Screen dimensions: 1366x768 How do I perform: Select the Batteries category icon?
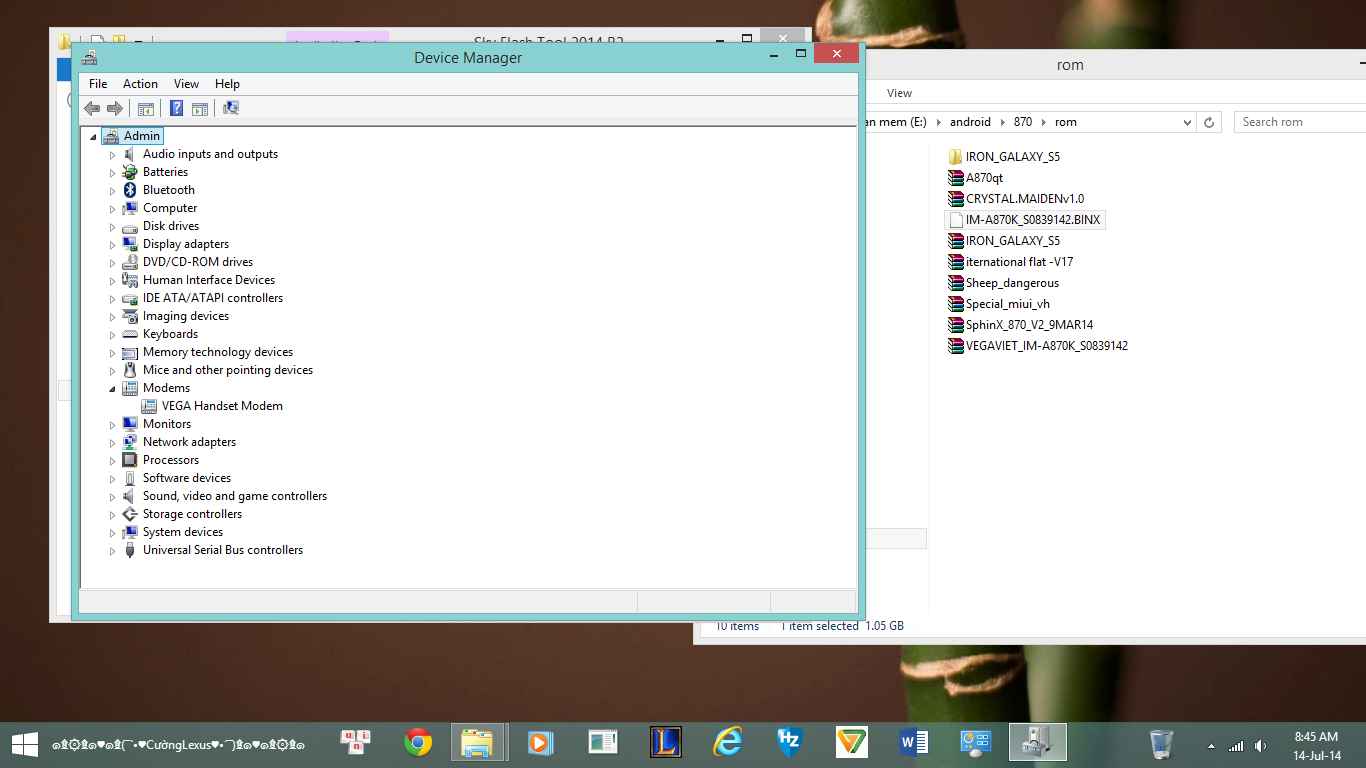130,172
